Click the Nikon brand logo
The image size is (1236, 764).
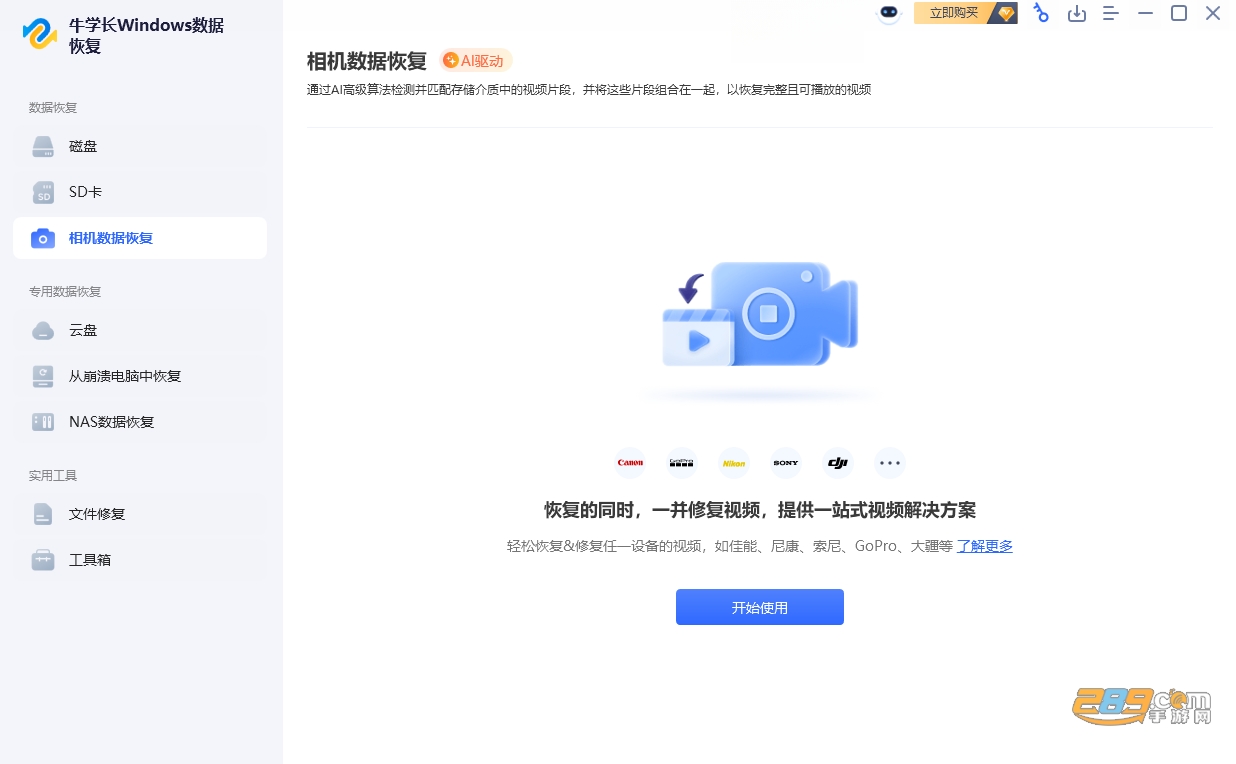coord(734,463)
